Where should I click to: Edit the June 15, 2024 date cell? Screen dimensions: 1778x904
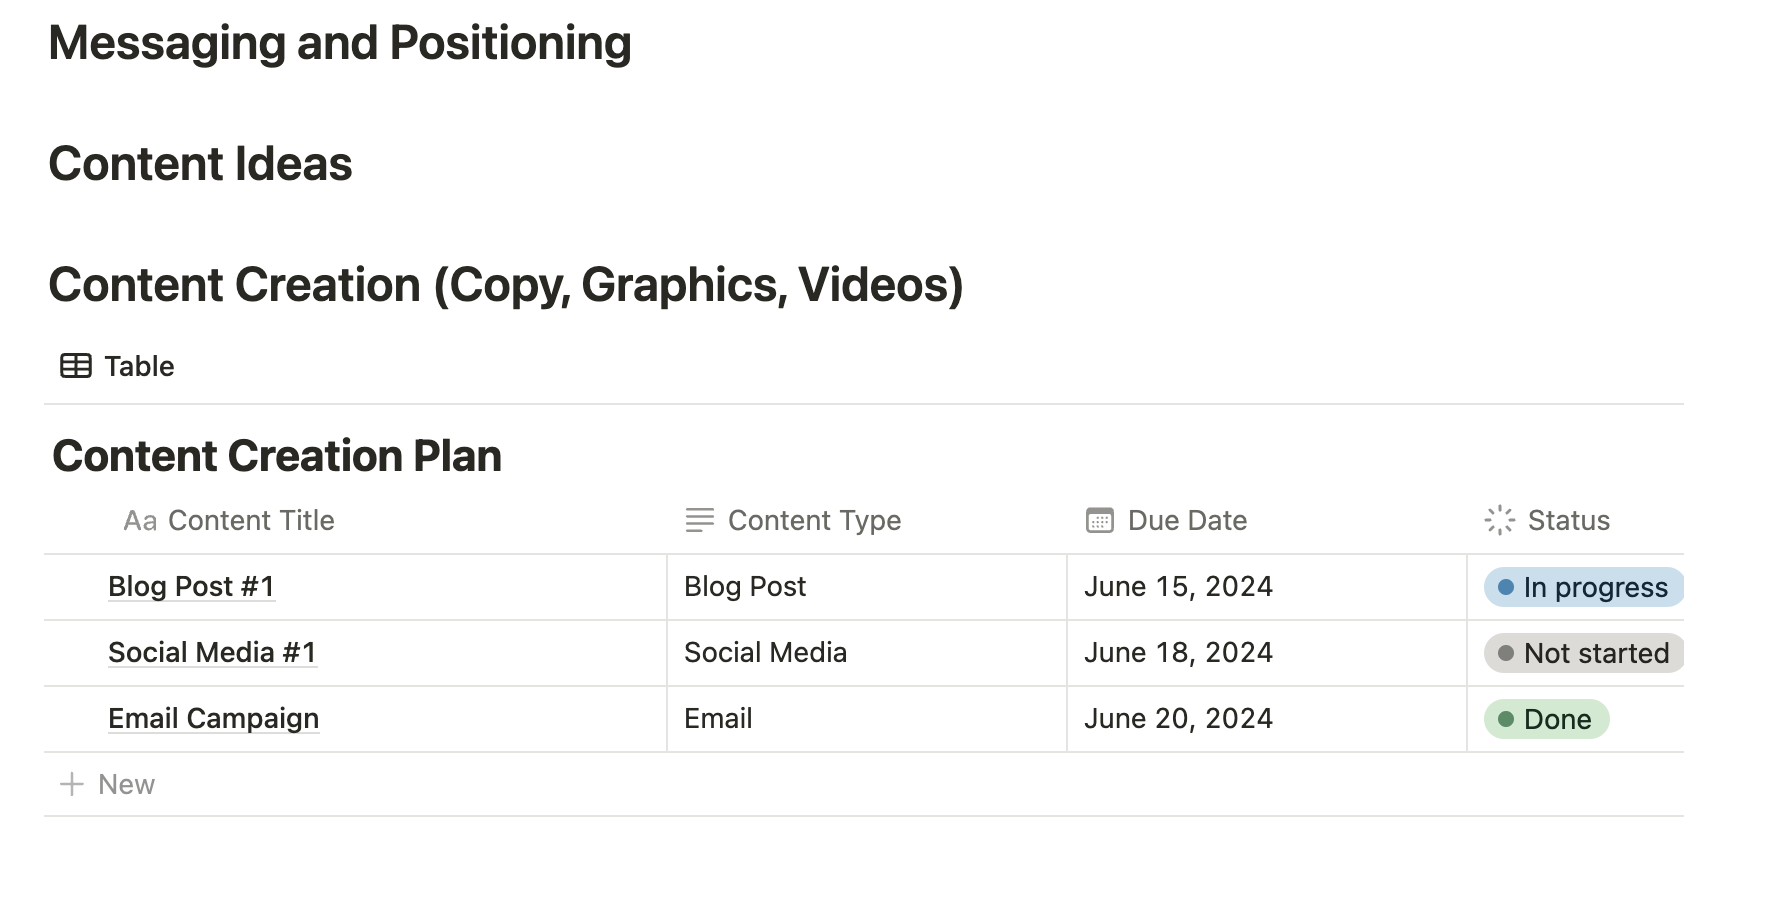click(1178, 587)
